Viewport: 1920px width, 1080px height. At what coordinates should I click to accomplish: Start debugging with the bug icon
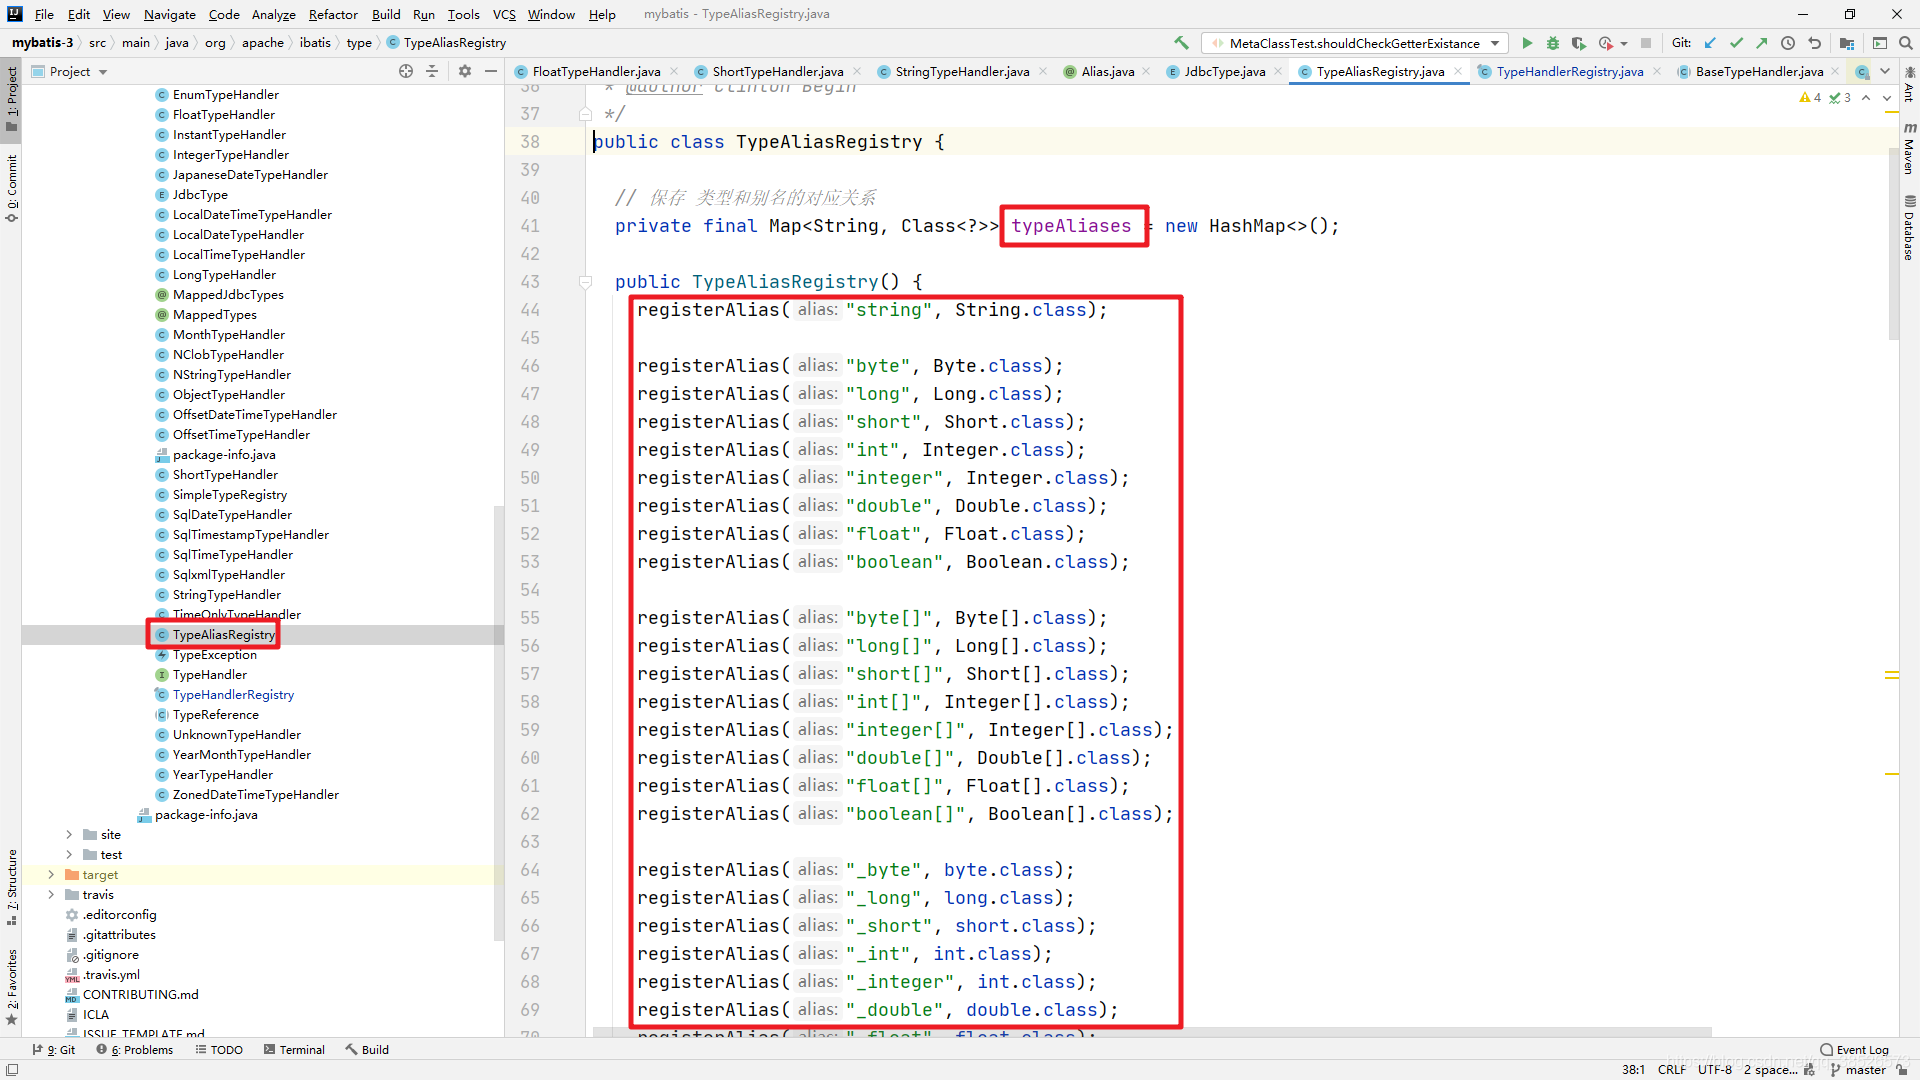[x=1553, y=43]
